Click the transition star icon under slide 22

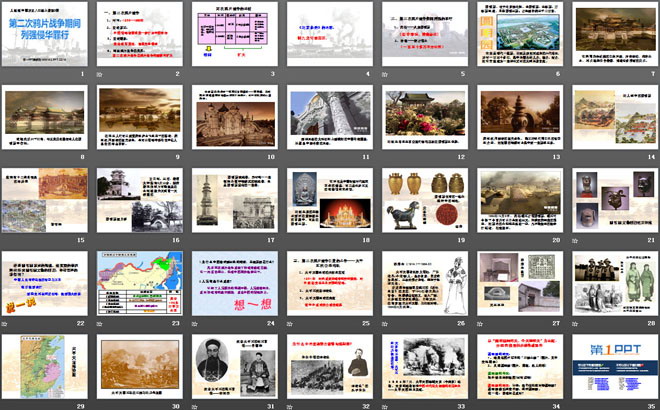tap(5, 324)
